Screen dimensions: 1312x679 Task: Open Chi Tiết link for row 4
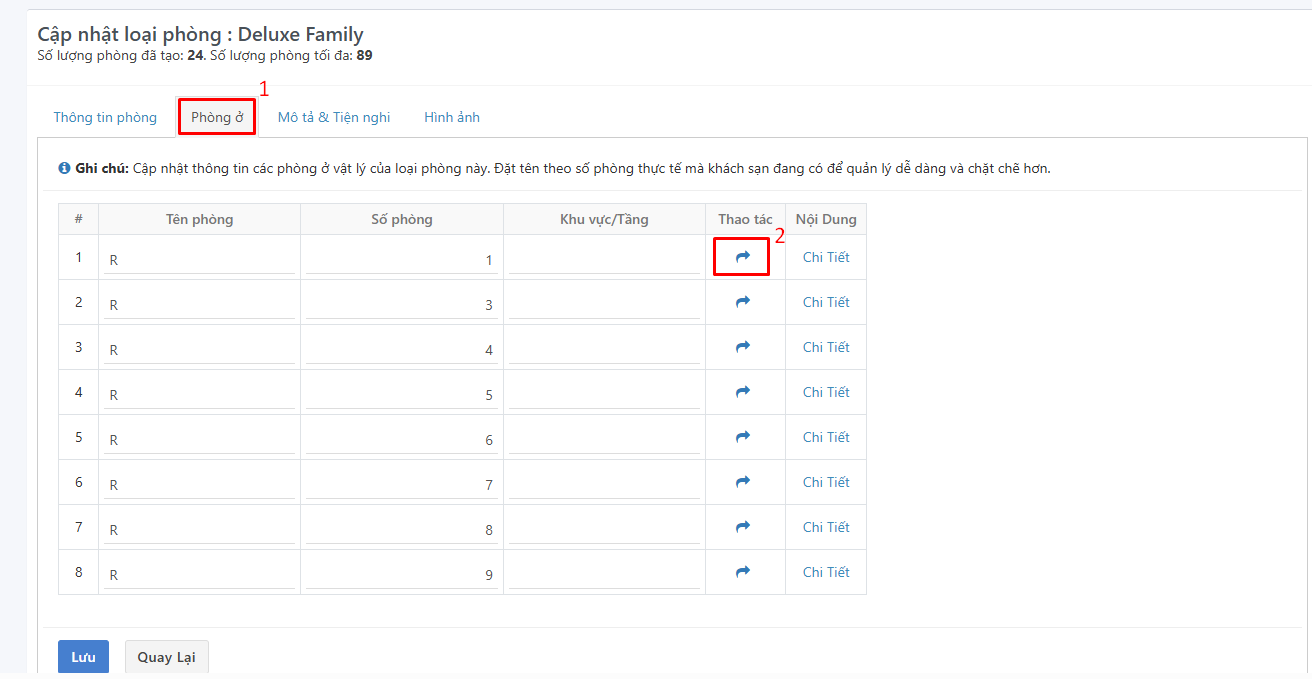click(826, 392)
